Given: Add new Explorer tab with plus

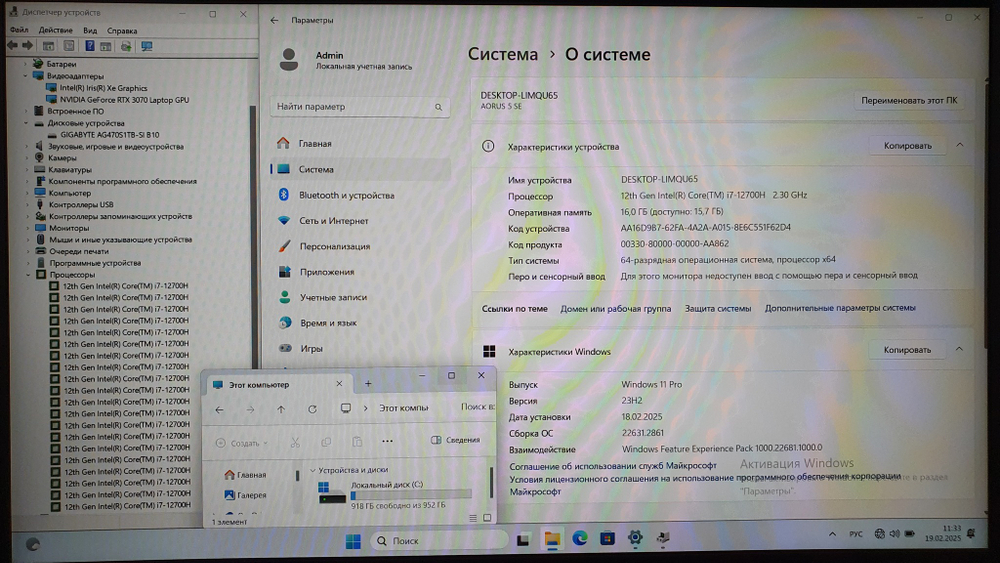Looking at the screenshot, I should (368, 383).
